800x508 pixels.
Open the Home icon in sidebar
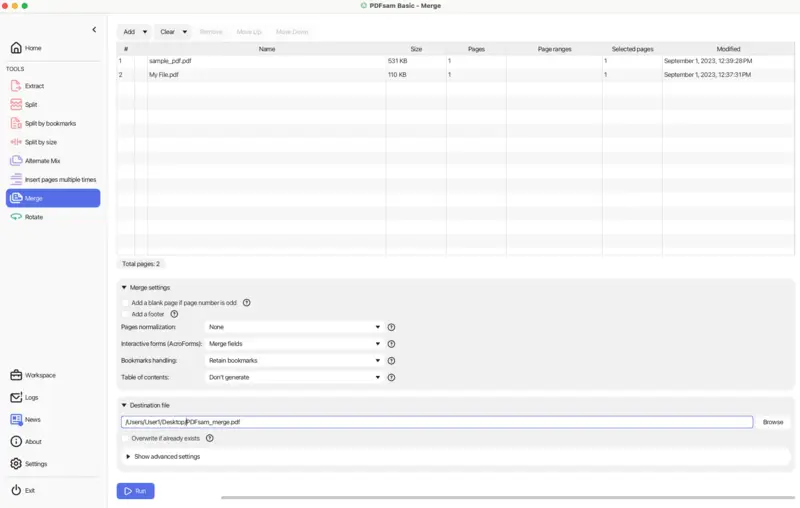(16, 47)
